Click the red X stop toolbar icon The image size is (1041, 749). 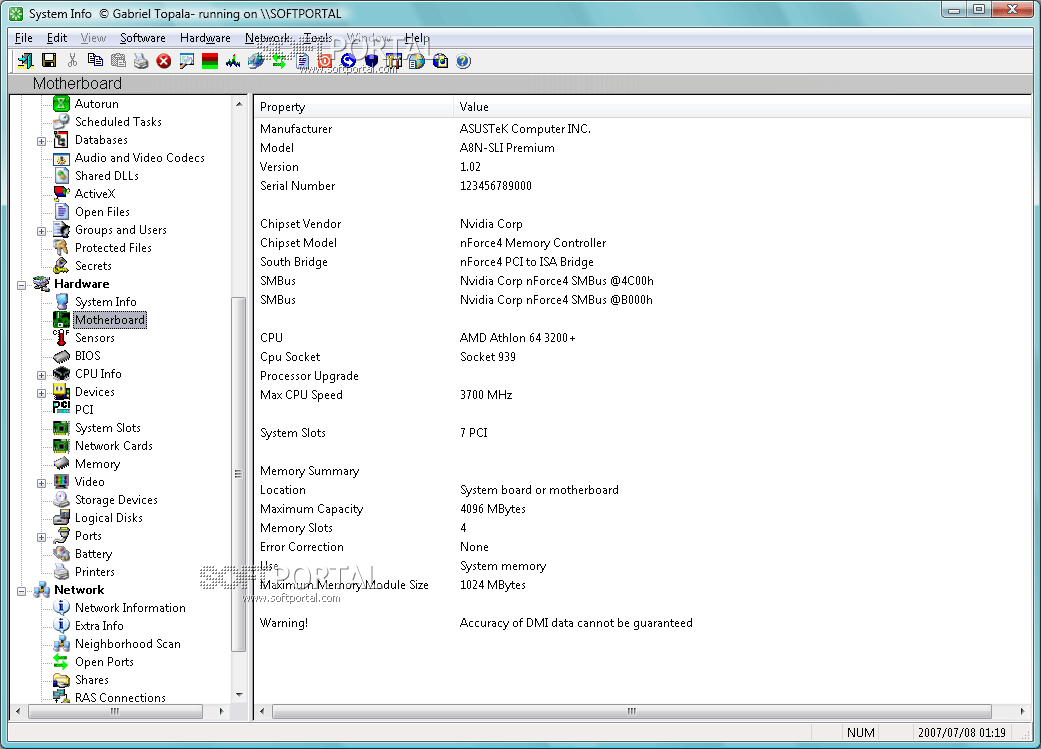tap(164, 61)
